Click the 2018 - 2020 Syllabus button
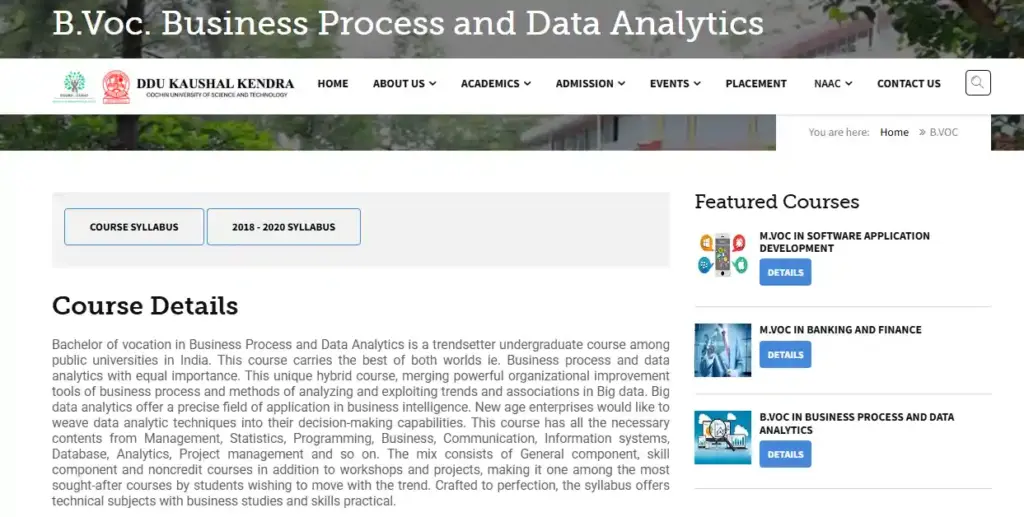Image resolution: width=1024 pixels, height=517 pixels. [x=283, y=227]
